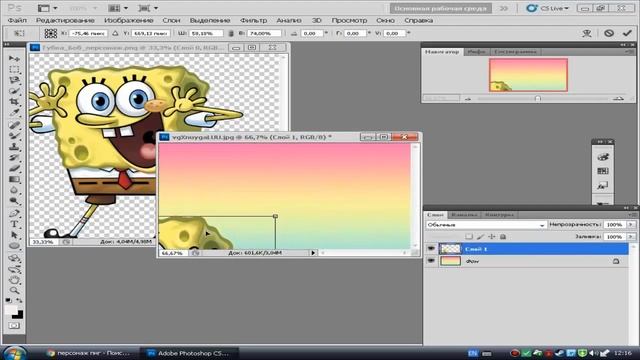Viewport: 640px width, 360px height.
Task: Open the Изображение menu
Action: (x=129, y=20)
